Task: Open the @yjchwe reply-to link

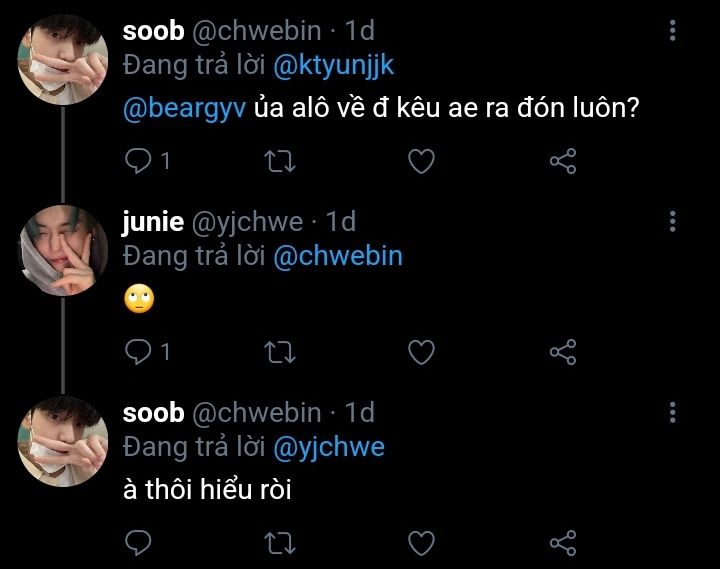Action: point(329,446)
